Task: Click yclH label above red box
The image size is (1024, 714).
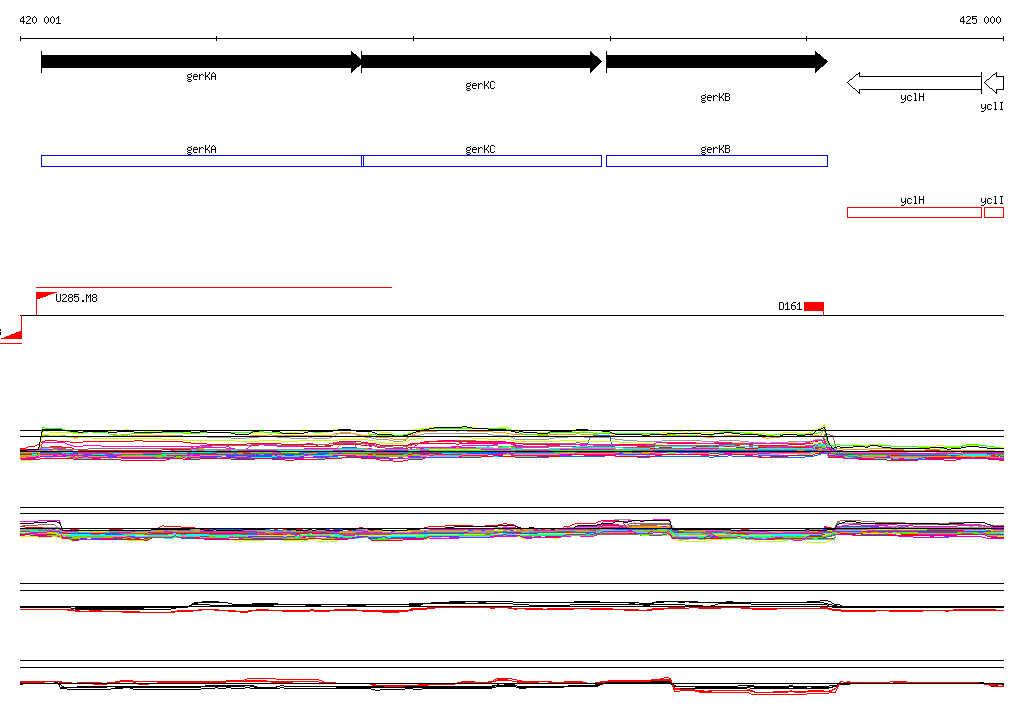Action: point(912,201)
